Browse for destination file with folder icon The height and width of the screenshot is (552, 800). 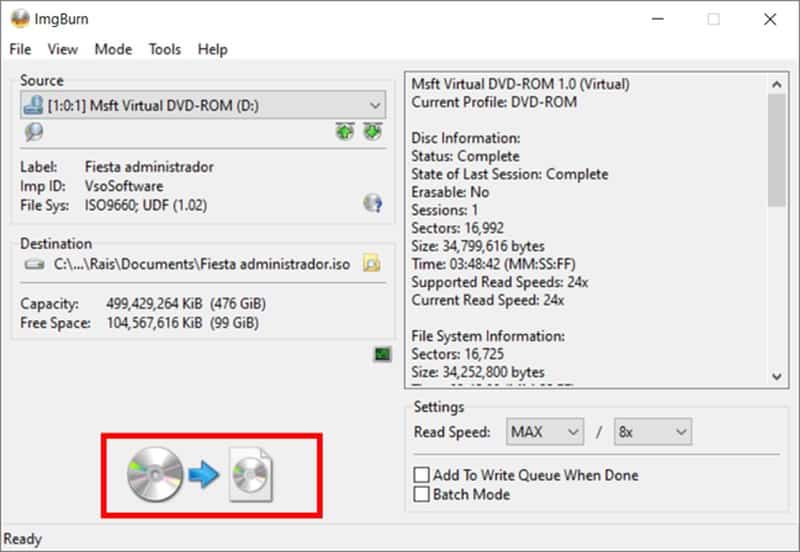372,264
